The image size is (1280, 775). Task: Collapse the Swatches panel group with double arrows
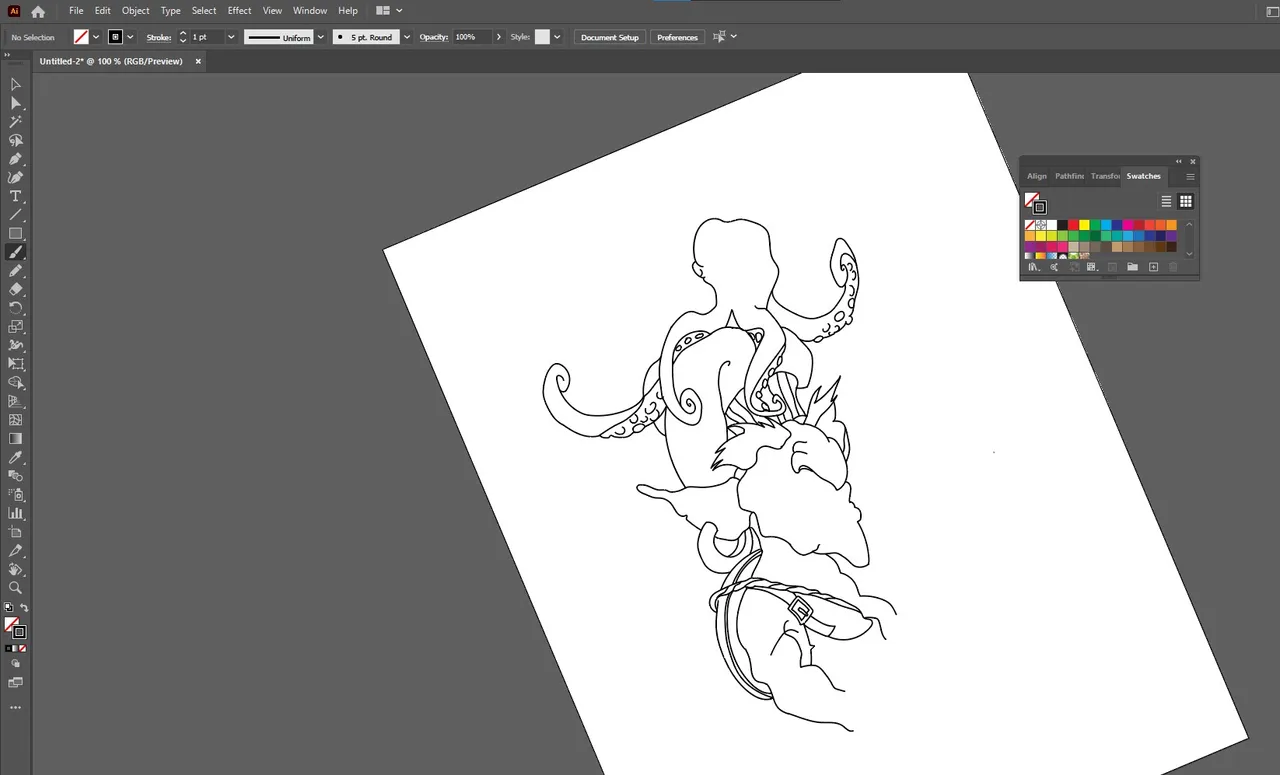pyautogui.click(x=1178, y=161)
